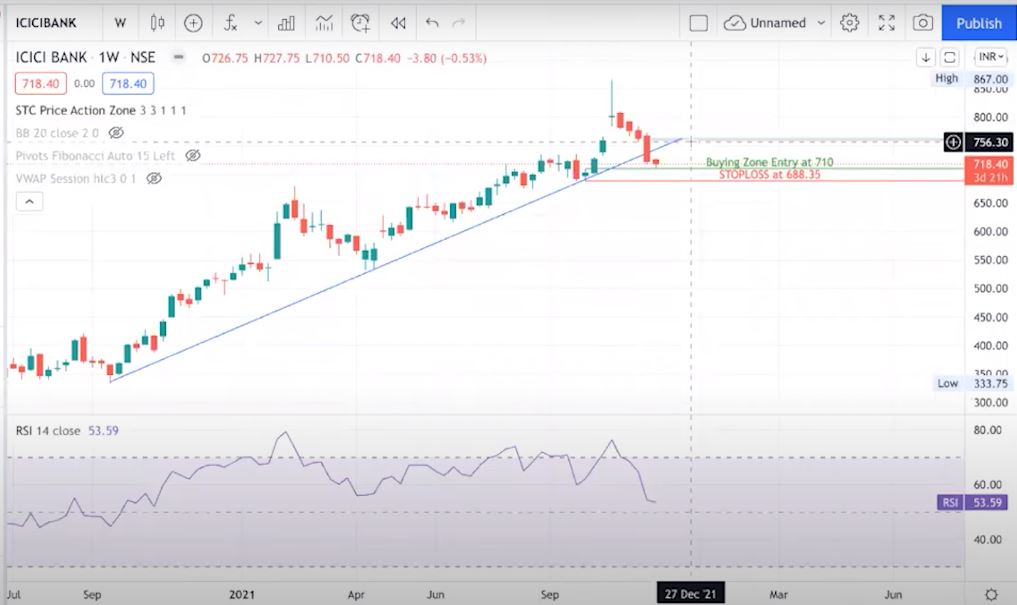Image resolution: width=1017 pixels, height=605 pixels.
Task: Click the Undo arrow
Action: point(432,23)
